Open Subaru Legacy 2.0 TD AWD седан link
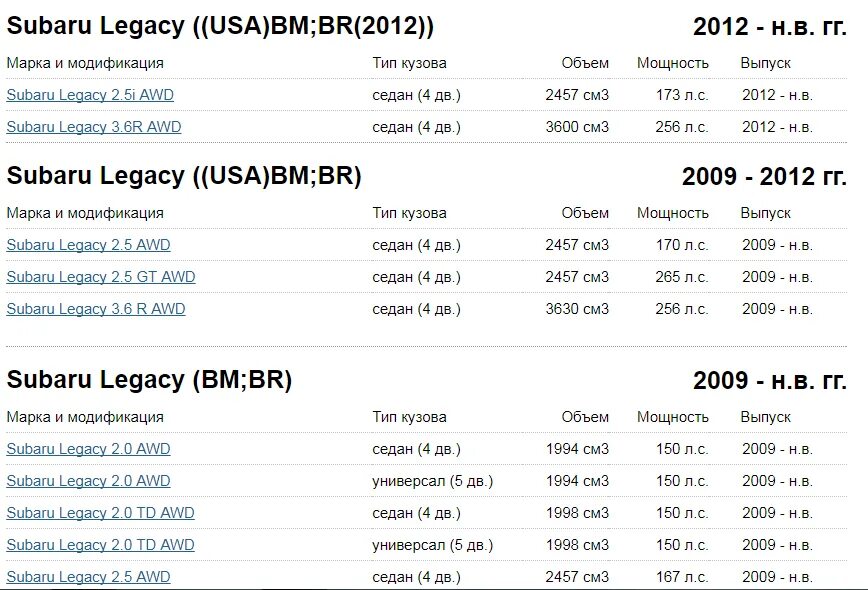868x590 pixels. (x=100, y=514)
